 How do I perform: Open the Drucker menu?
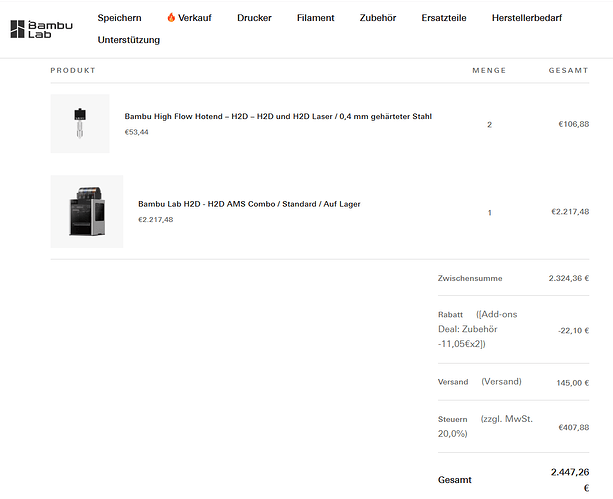[254, 18]
